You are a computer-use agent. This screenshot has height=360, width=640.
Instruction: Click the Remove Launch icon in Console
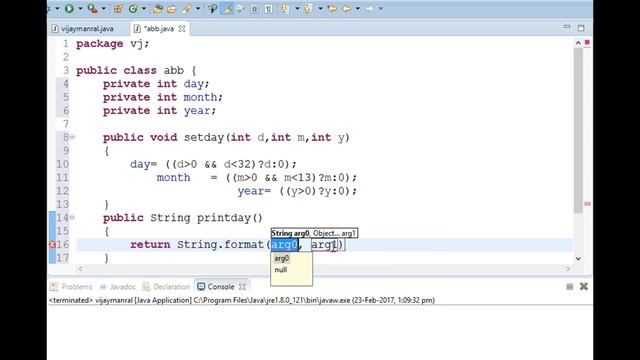tap(584, 287)
